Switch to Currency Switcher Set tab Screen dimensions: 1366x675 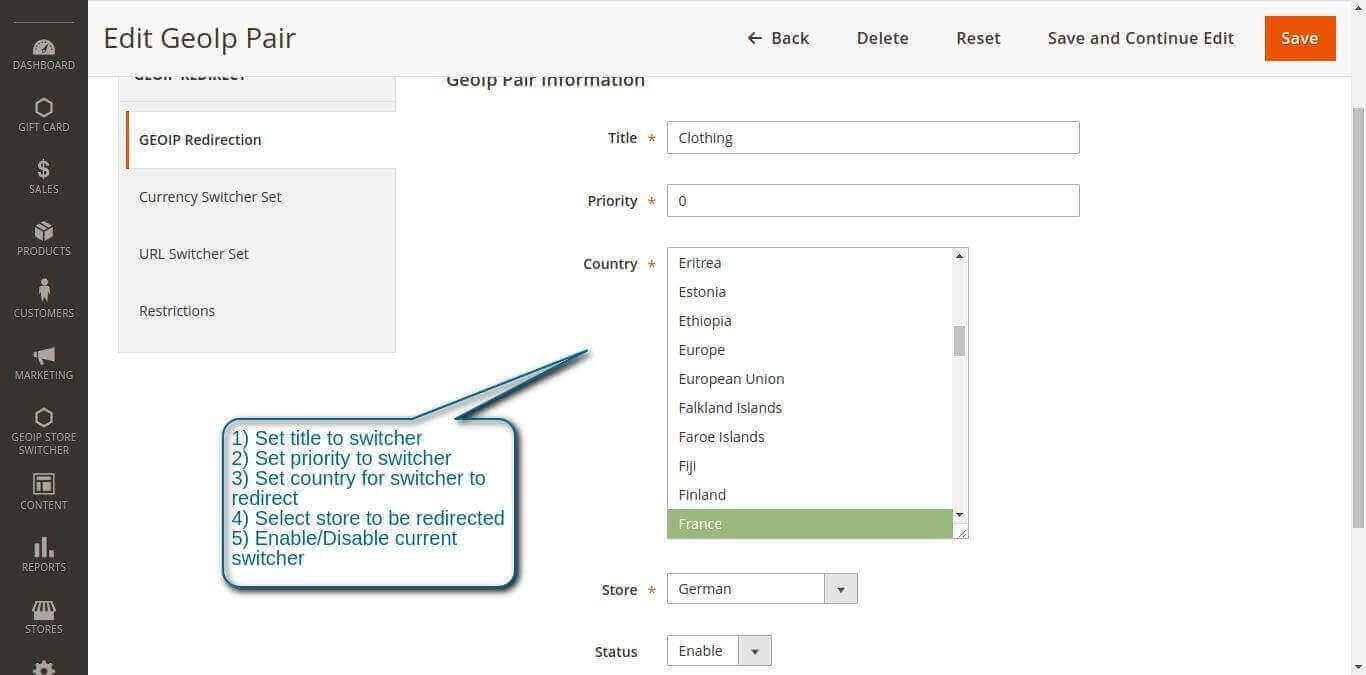[210, 197]
